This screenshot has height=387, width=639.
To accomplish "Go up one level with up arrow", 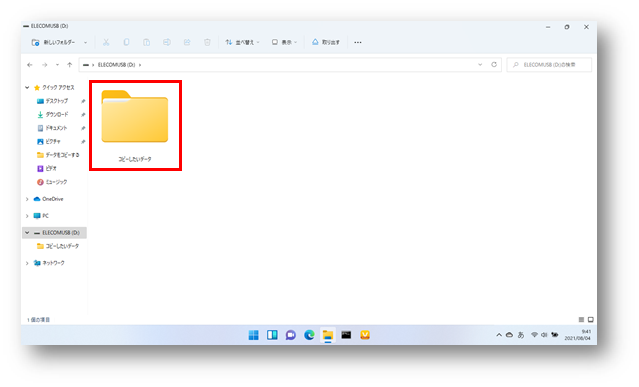I will tap(70, 65).
